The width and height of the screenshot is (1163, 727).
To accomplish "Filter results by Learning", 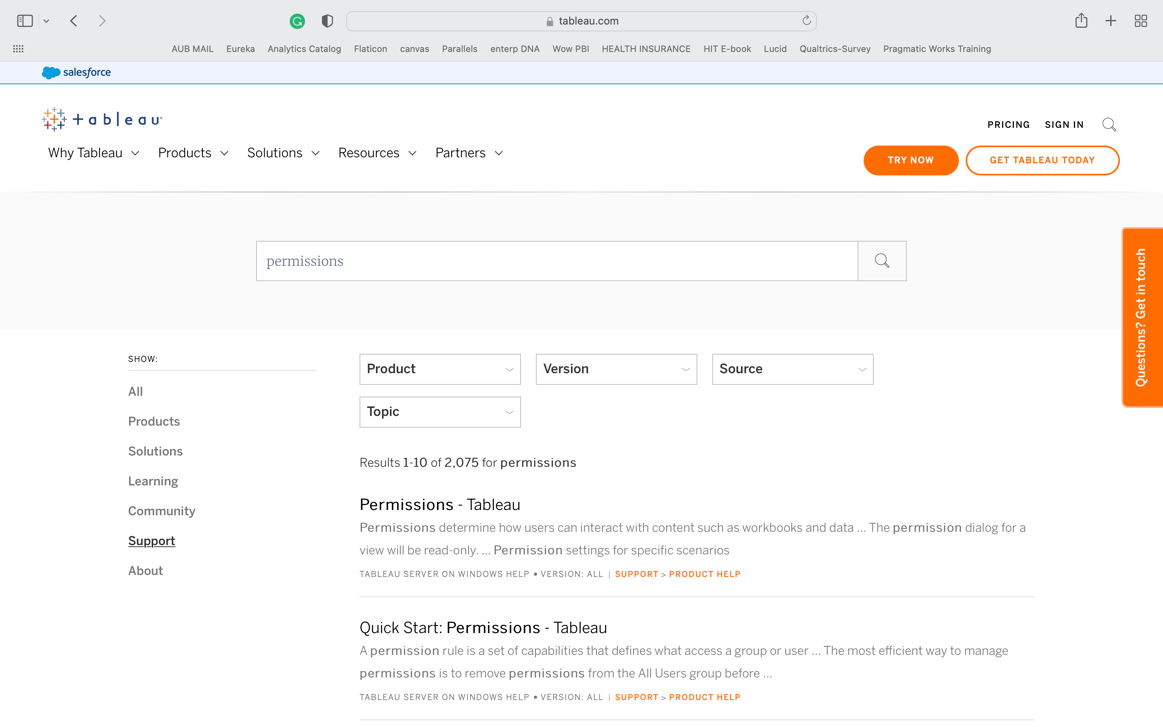I will (x=153, y=481).
